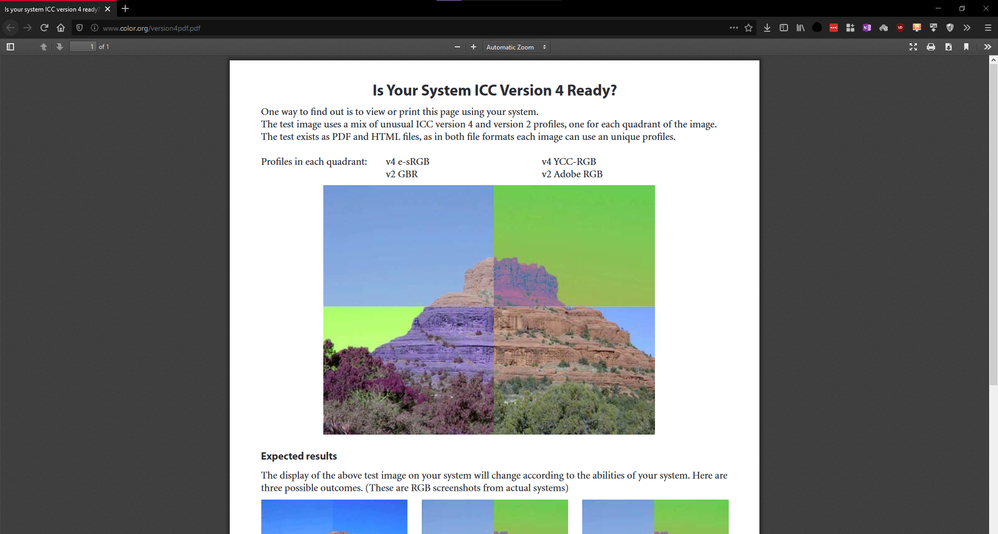The width and height of the screenshot is (998, 534).
Task: Click the vertical scrollbar thumb
Action: tap(993, 224)
